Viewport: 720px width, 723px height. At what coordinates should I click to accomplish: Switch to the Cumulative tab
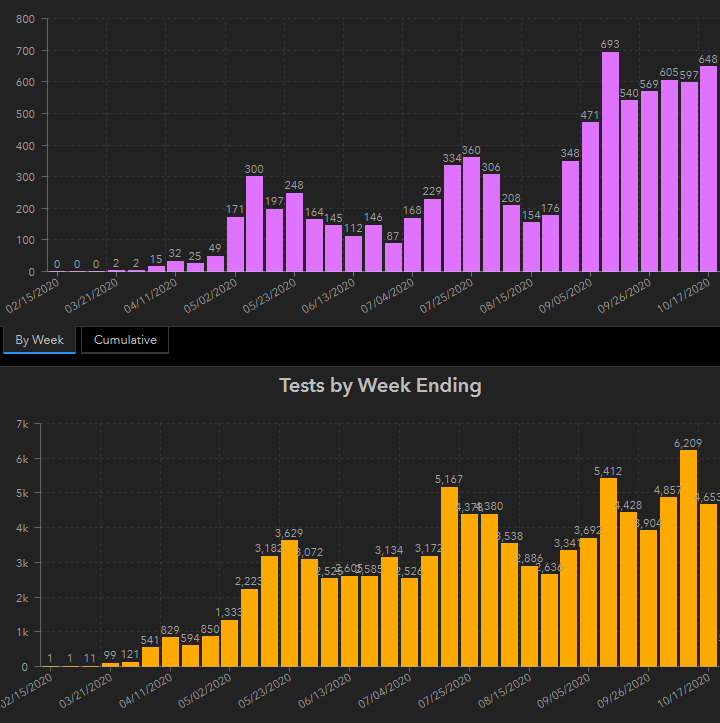125,340
